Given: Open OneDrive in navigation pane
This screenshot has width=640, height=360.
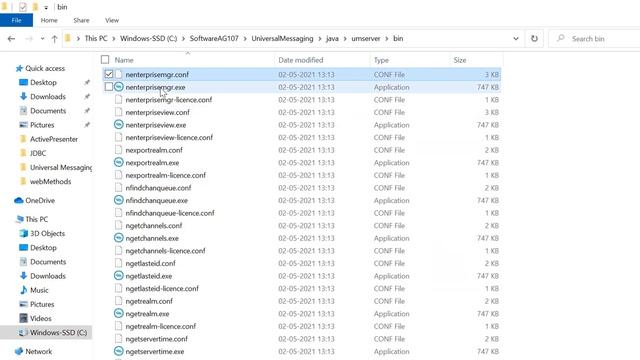Looking at the screenshot, I should [x=40, y=200].
